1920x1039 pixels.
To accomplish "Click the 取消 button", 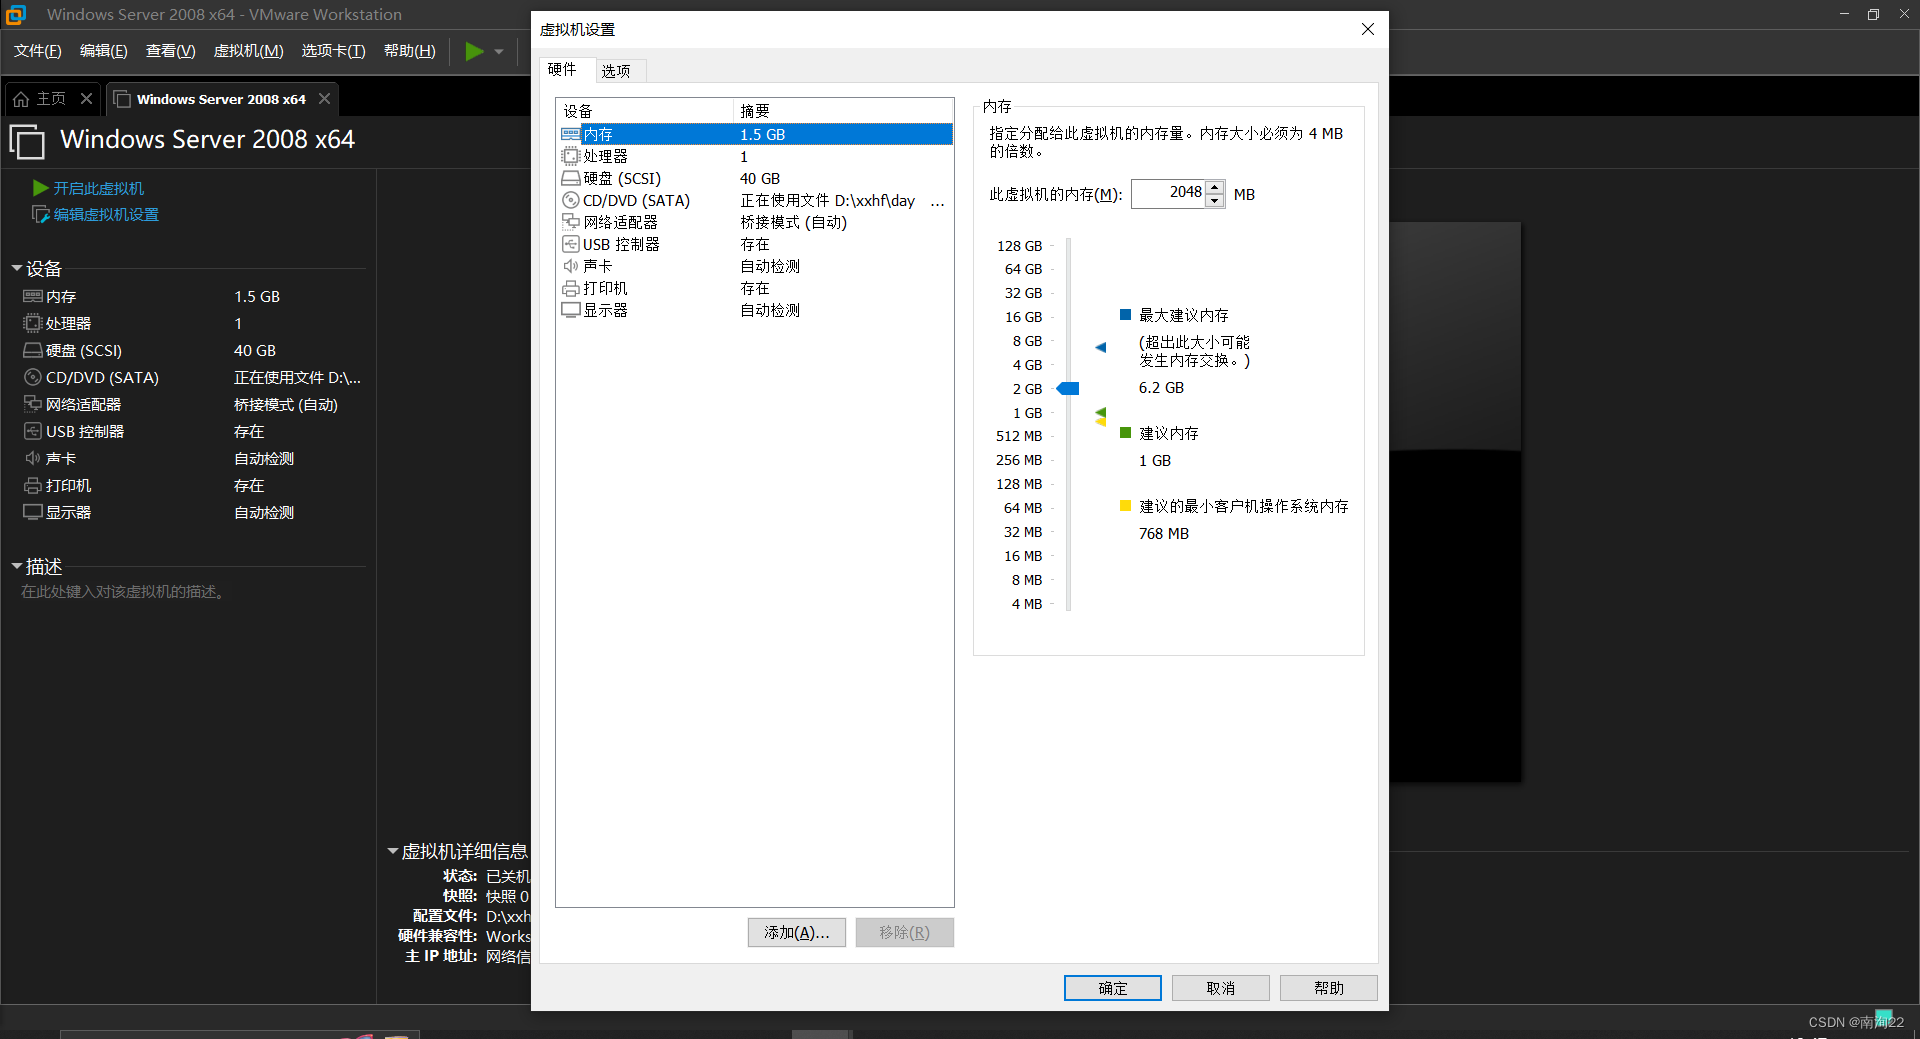I will (x=1221, y=988).
